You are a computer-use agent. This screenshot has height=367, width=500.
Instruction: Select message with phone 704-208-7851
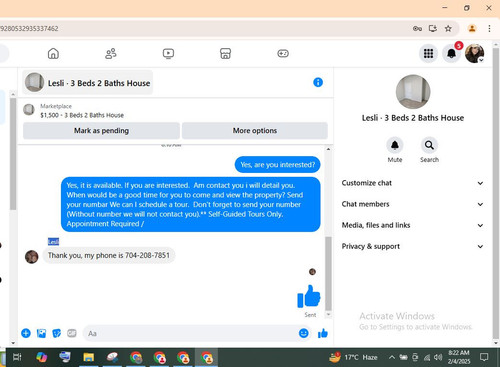point(109,255)
